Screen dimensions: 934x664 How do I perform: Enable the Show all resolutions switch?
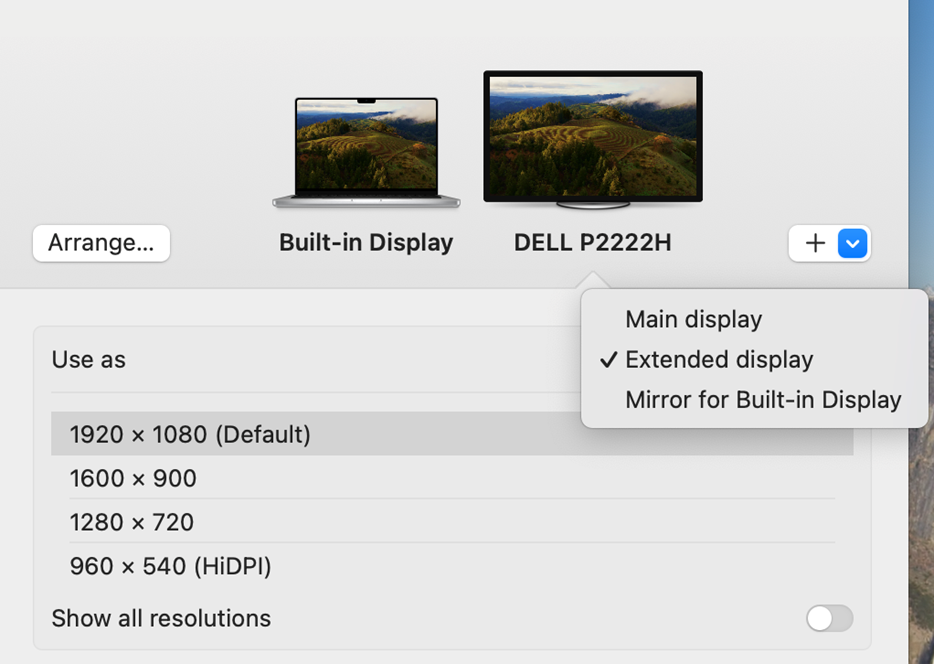(x=829, y=619)
